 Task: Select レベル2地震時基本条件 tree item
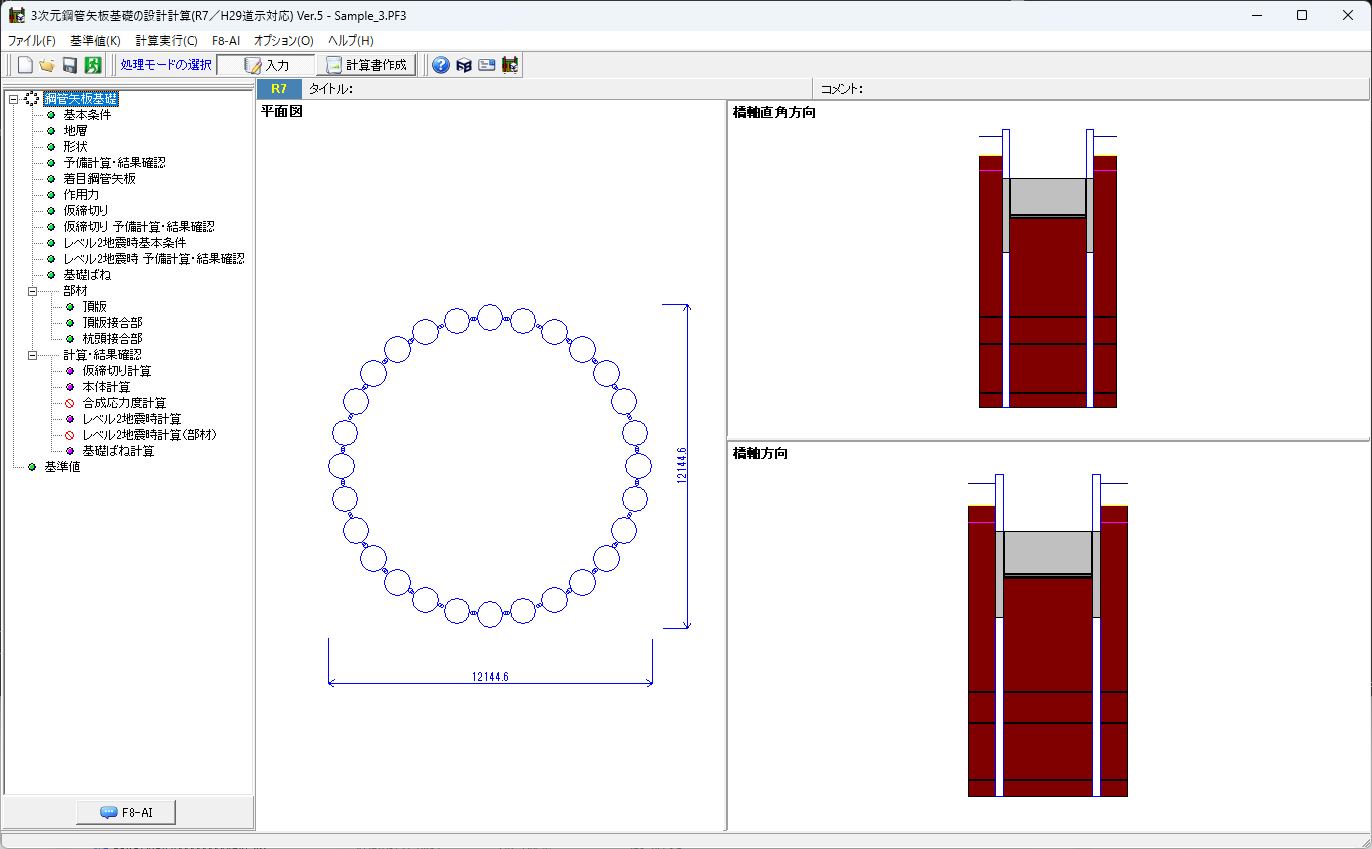(124, 243)
